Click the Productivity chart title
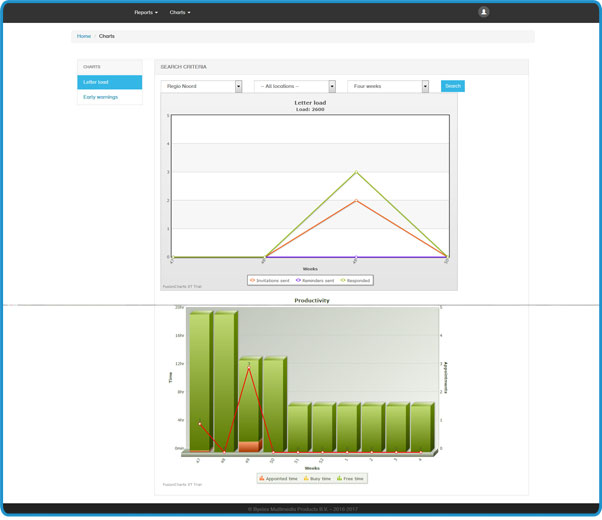Viewport: 602px width, 520px height. (x=312, y=300)
